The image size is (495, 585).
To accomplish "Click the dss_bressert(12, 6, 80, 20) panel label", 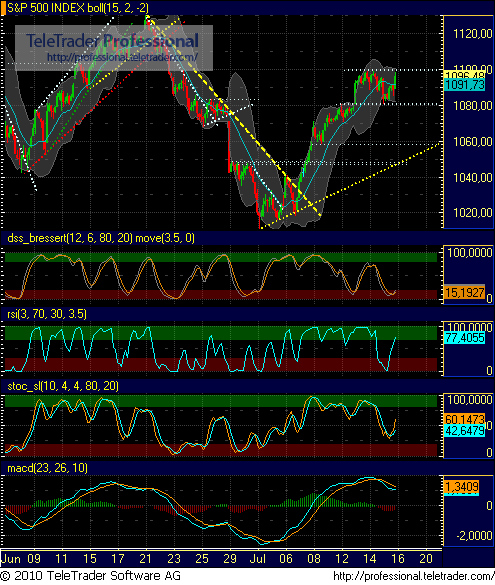I will click(x=101, y=238).
